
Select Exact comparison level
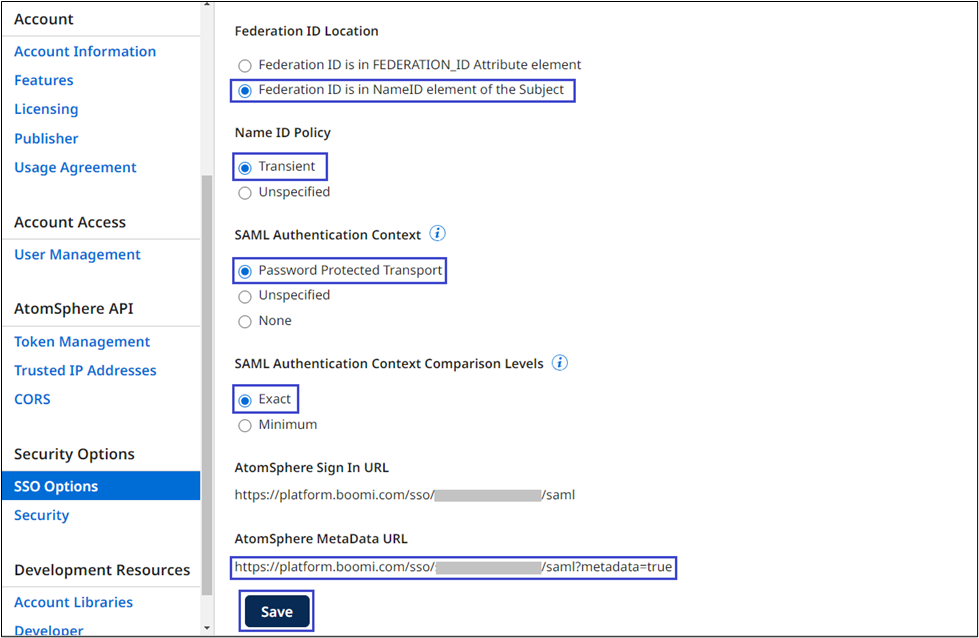(245, 400)
